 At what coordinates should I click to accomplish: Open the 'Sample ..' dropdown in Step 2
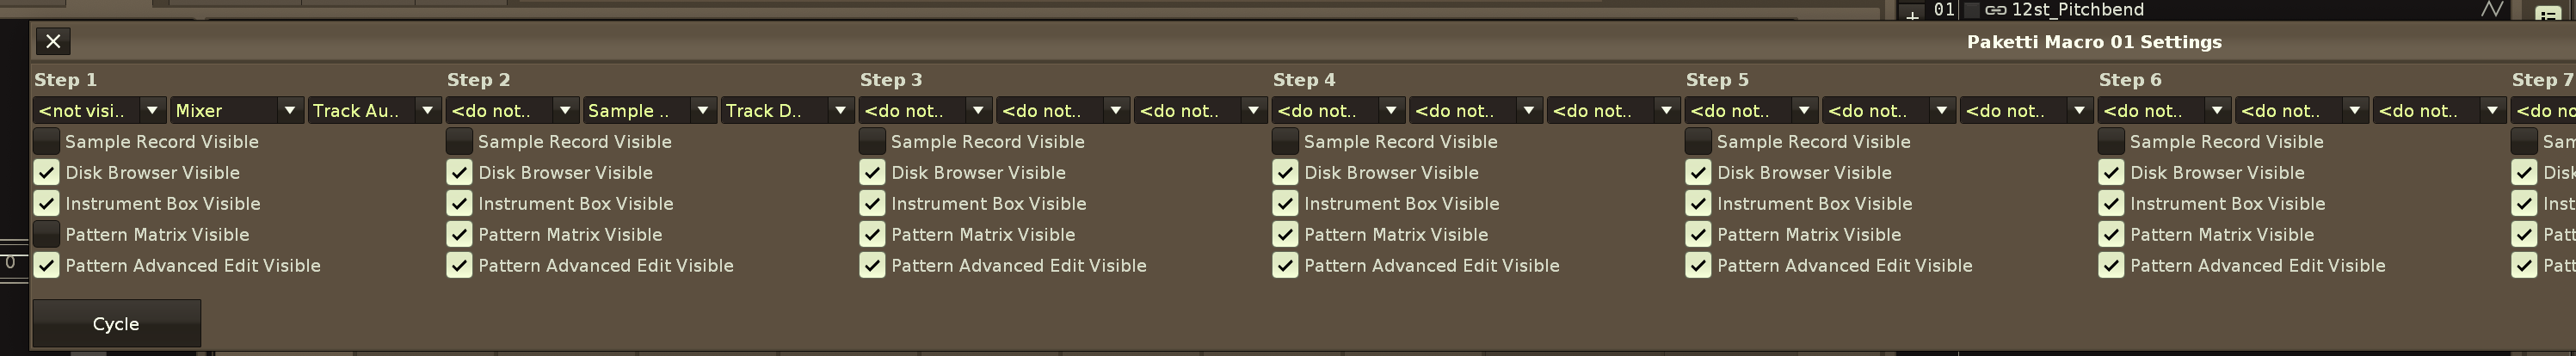click(649, 111)
